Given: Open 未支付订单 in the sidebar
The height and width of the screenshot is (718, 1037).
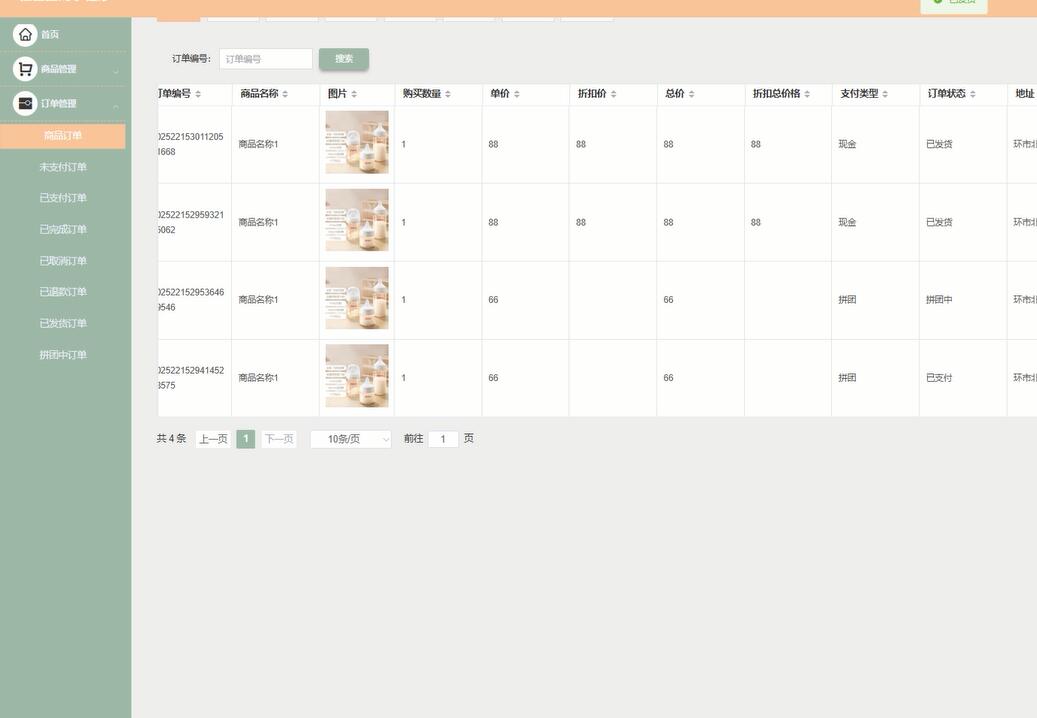Looking at the screenshot, I should pos(63,167).
